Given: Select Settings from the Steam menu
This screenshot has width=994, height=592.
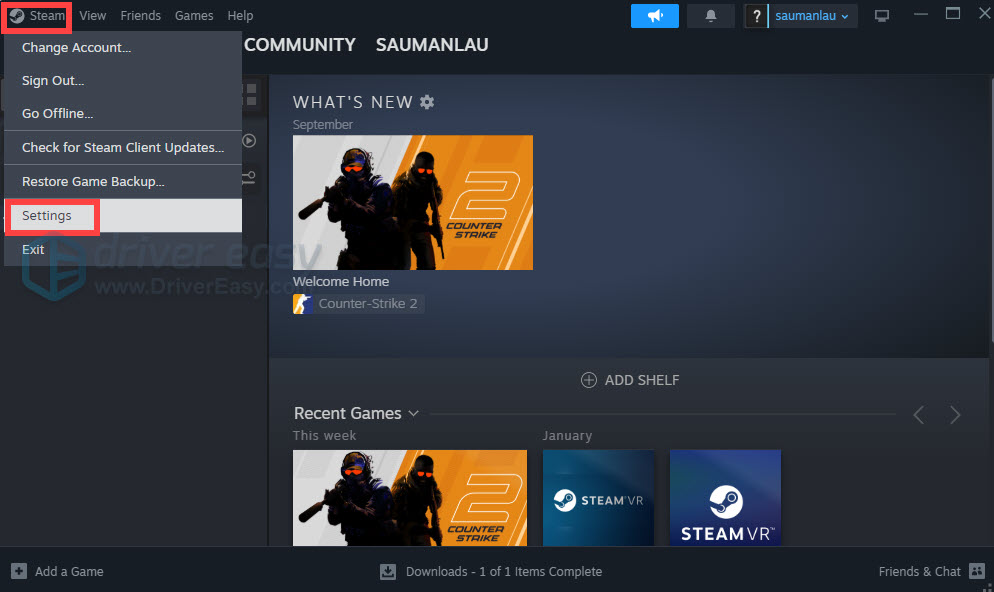Looking at the screenshot, I should click(x=49, y=215).
